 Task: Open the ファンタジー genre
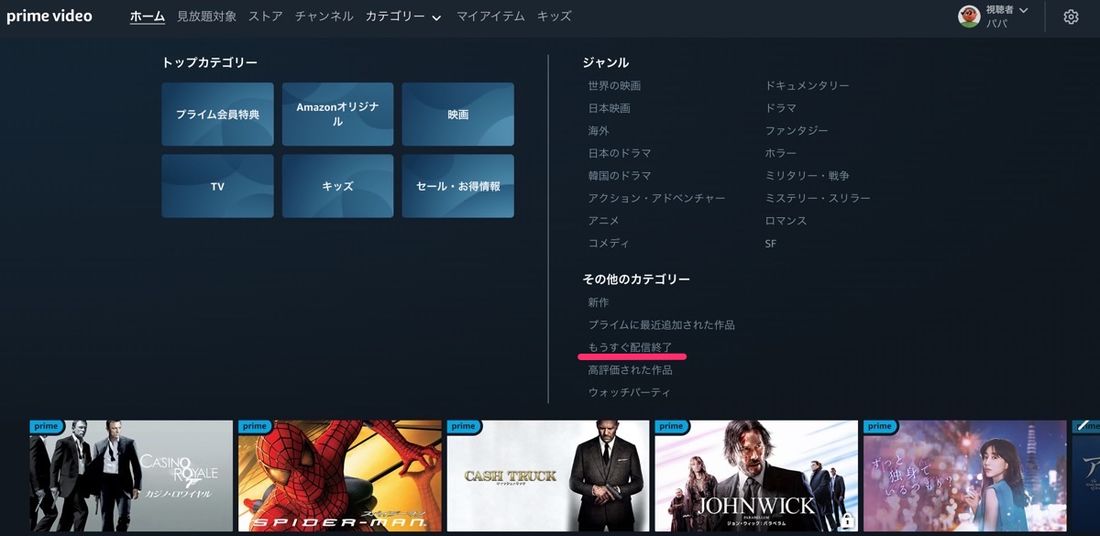pyautogui.click(x=796, y=130)
